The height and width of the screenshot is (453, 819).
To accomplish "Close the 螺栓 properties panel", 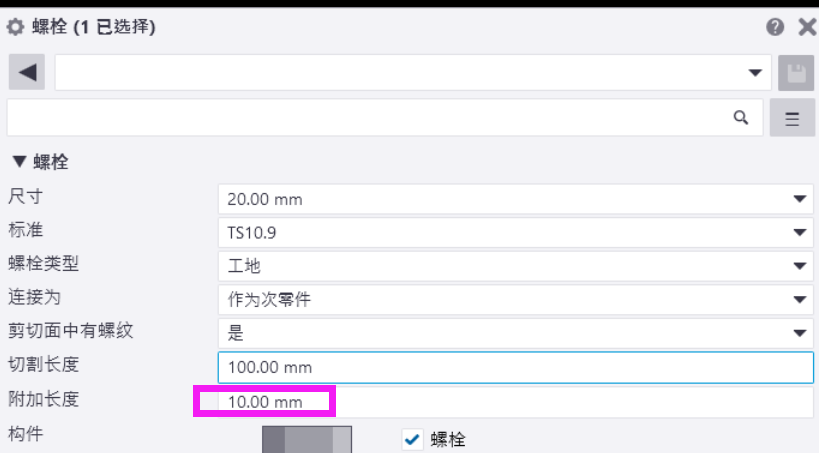I will pos(806,27).
